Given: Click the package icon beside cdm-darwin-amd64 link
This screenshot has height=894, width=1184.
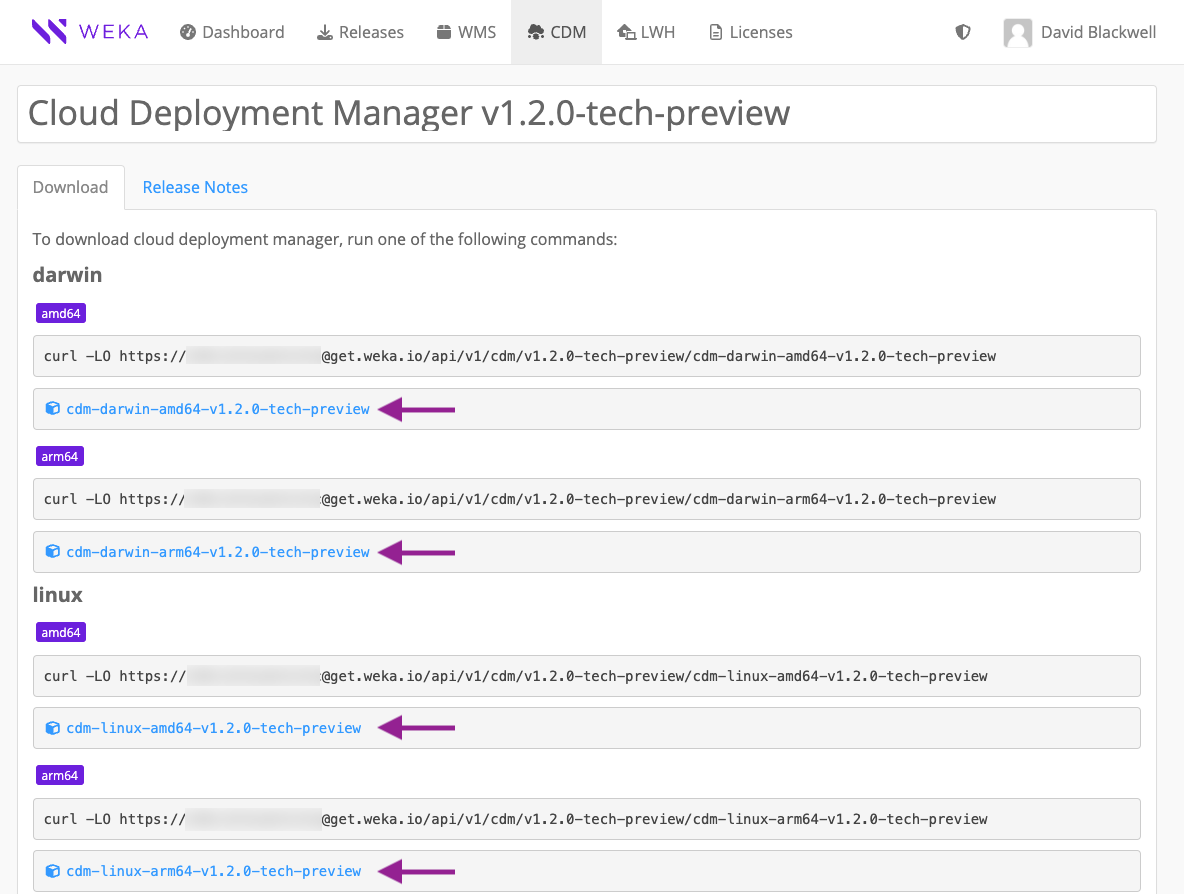Looking at the screenshot, I should point(53,408).
